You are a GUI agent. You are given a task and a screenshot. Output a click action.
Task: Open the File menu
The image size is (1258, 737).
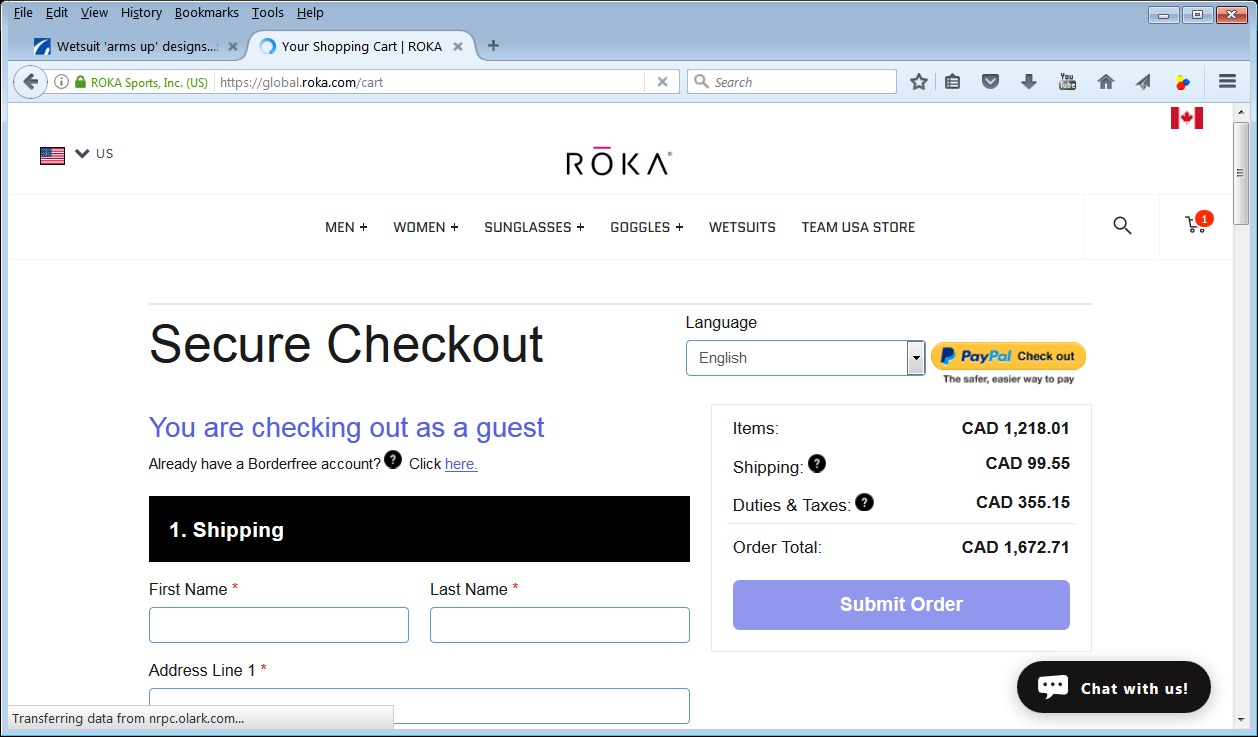click(x=23, y=13)
